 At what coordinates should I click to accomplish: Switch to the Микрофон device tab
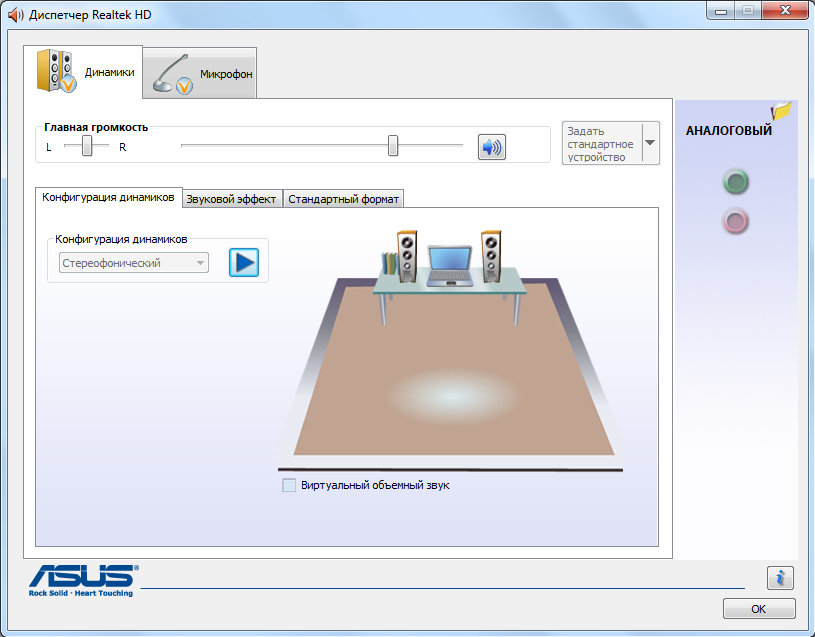pyautogui.click(x=200, y=73)
